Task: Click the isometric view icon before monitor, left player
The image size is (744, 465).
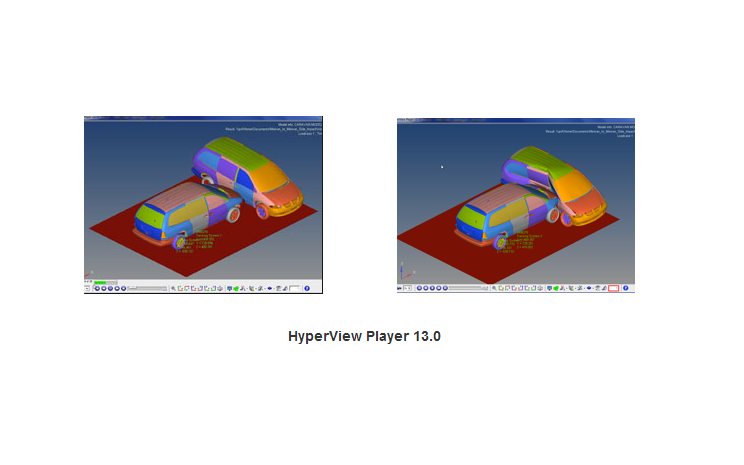Action: [220, 288]
